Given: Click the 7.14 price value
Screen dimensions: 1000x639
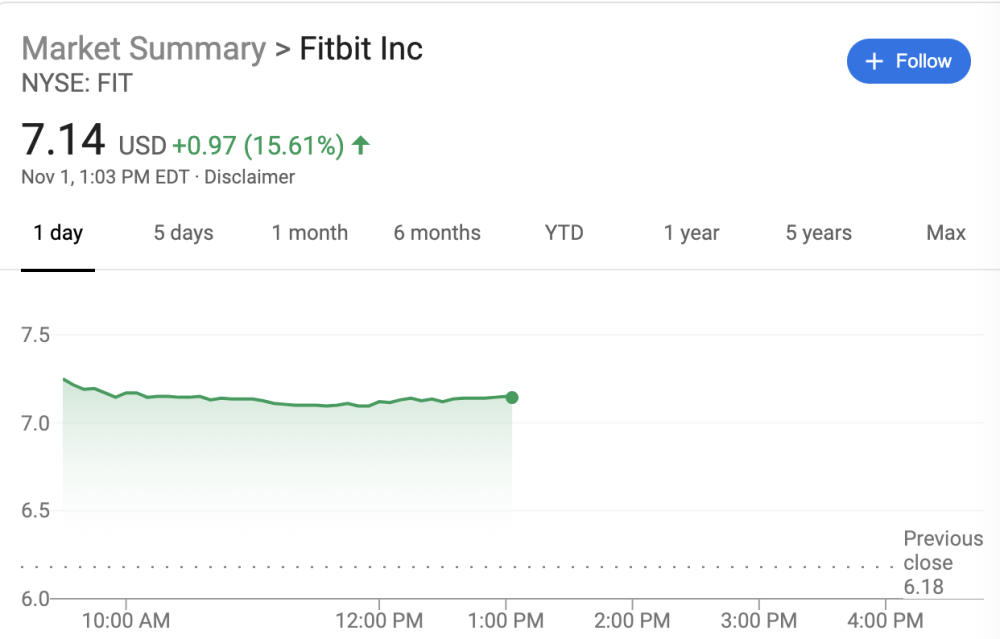Looking at the screenshot, I should [x=63, y=140].
